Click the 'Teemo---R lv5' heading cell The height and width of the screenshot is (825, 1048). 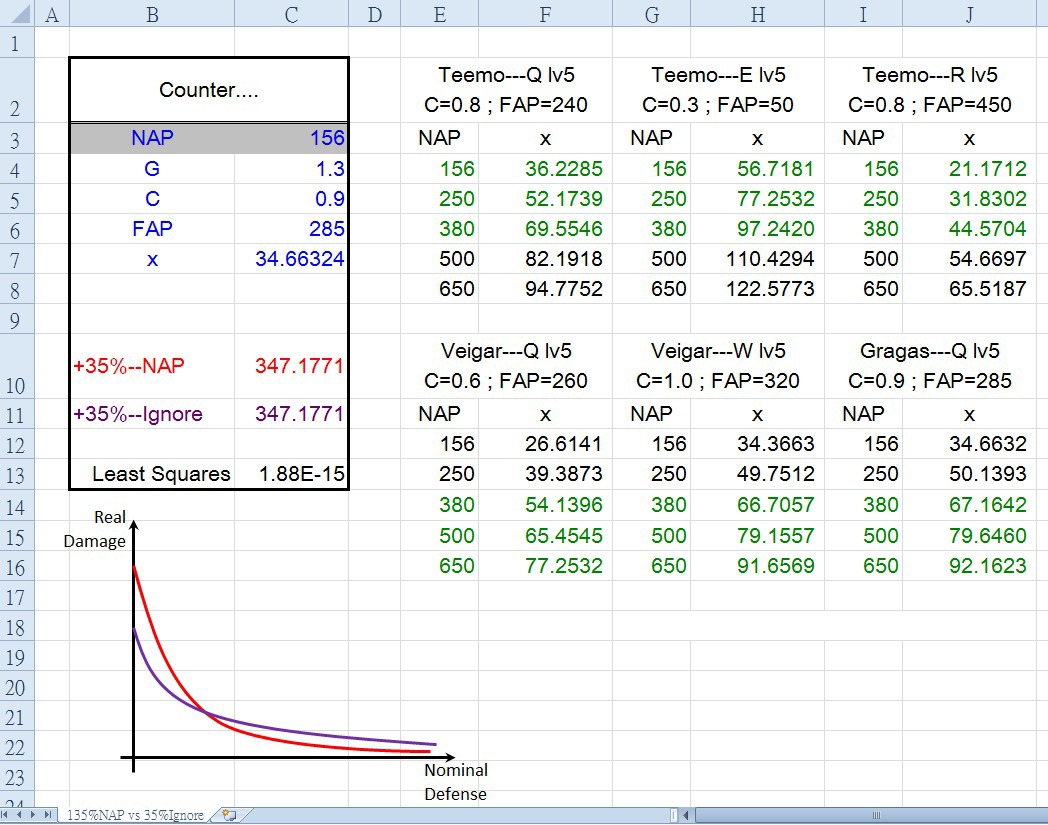point(930,90)
